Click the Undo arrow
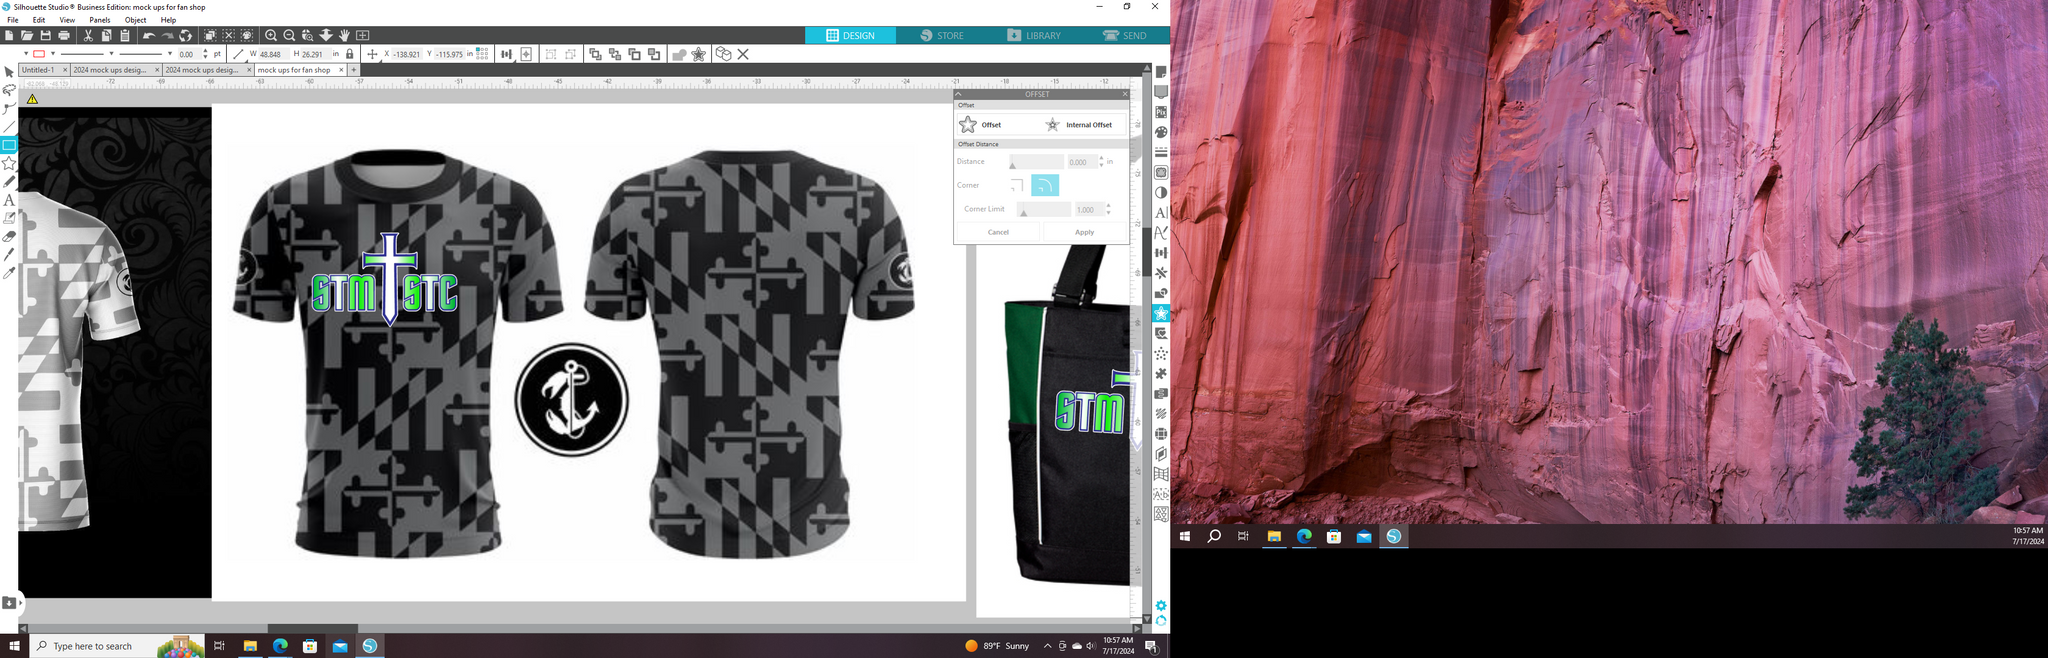The width and height of the screenshot is (2048, 658). point(148,35)
